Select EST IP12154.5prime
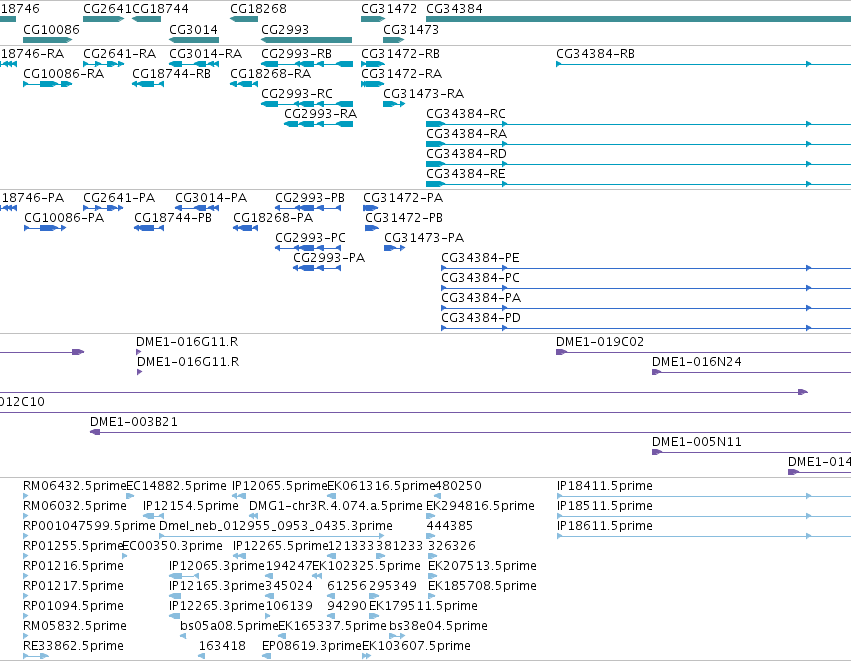The image size is (851, 661). tap(154, 516)
